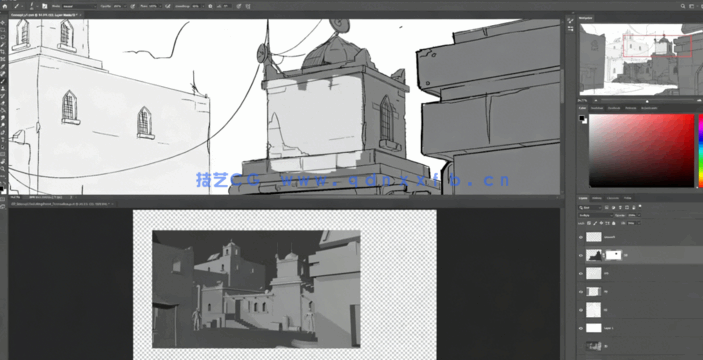Select the Layer 1 thumbnail
The width and height of the screenshot is (703, 360).
[594, 328]
